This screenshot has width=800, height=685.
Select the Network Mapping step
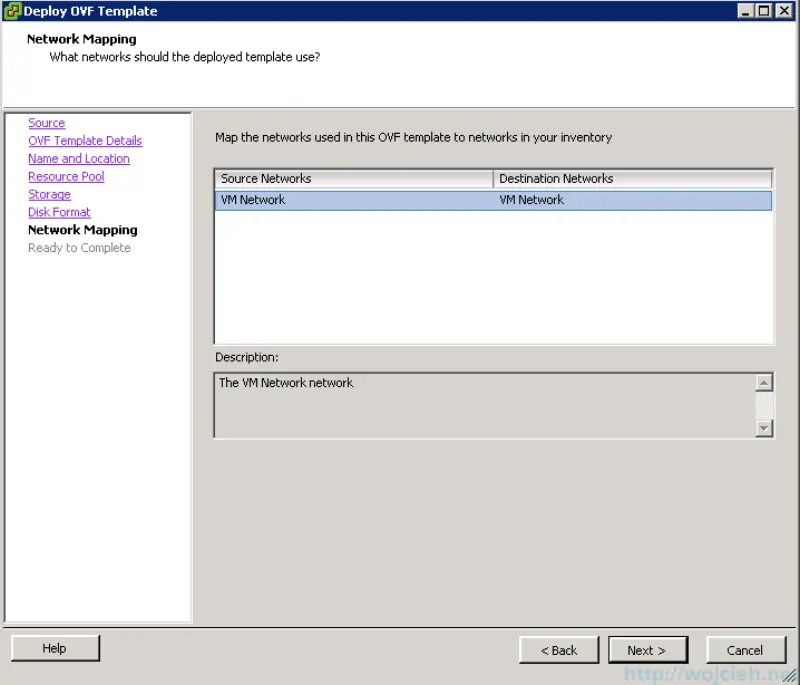pyautogui.click(x=82, y=230)
